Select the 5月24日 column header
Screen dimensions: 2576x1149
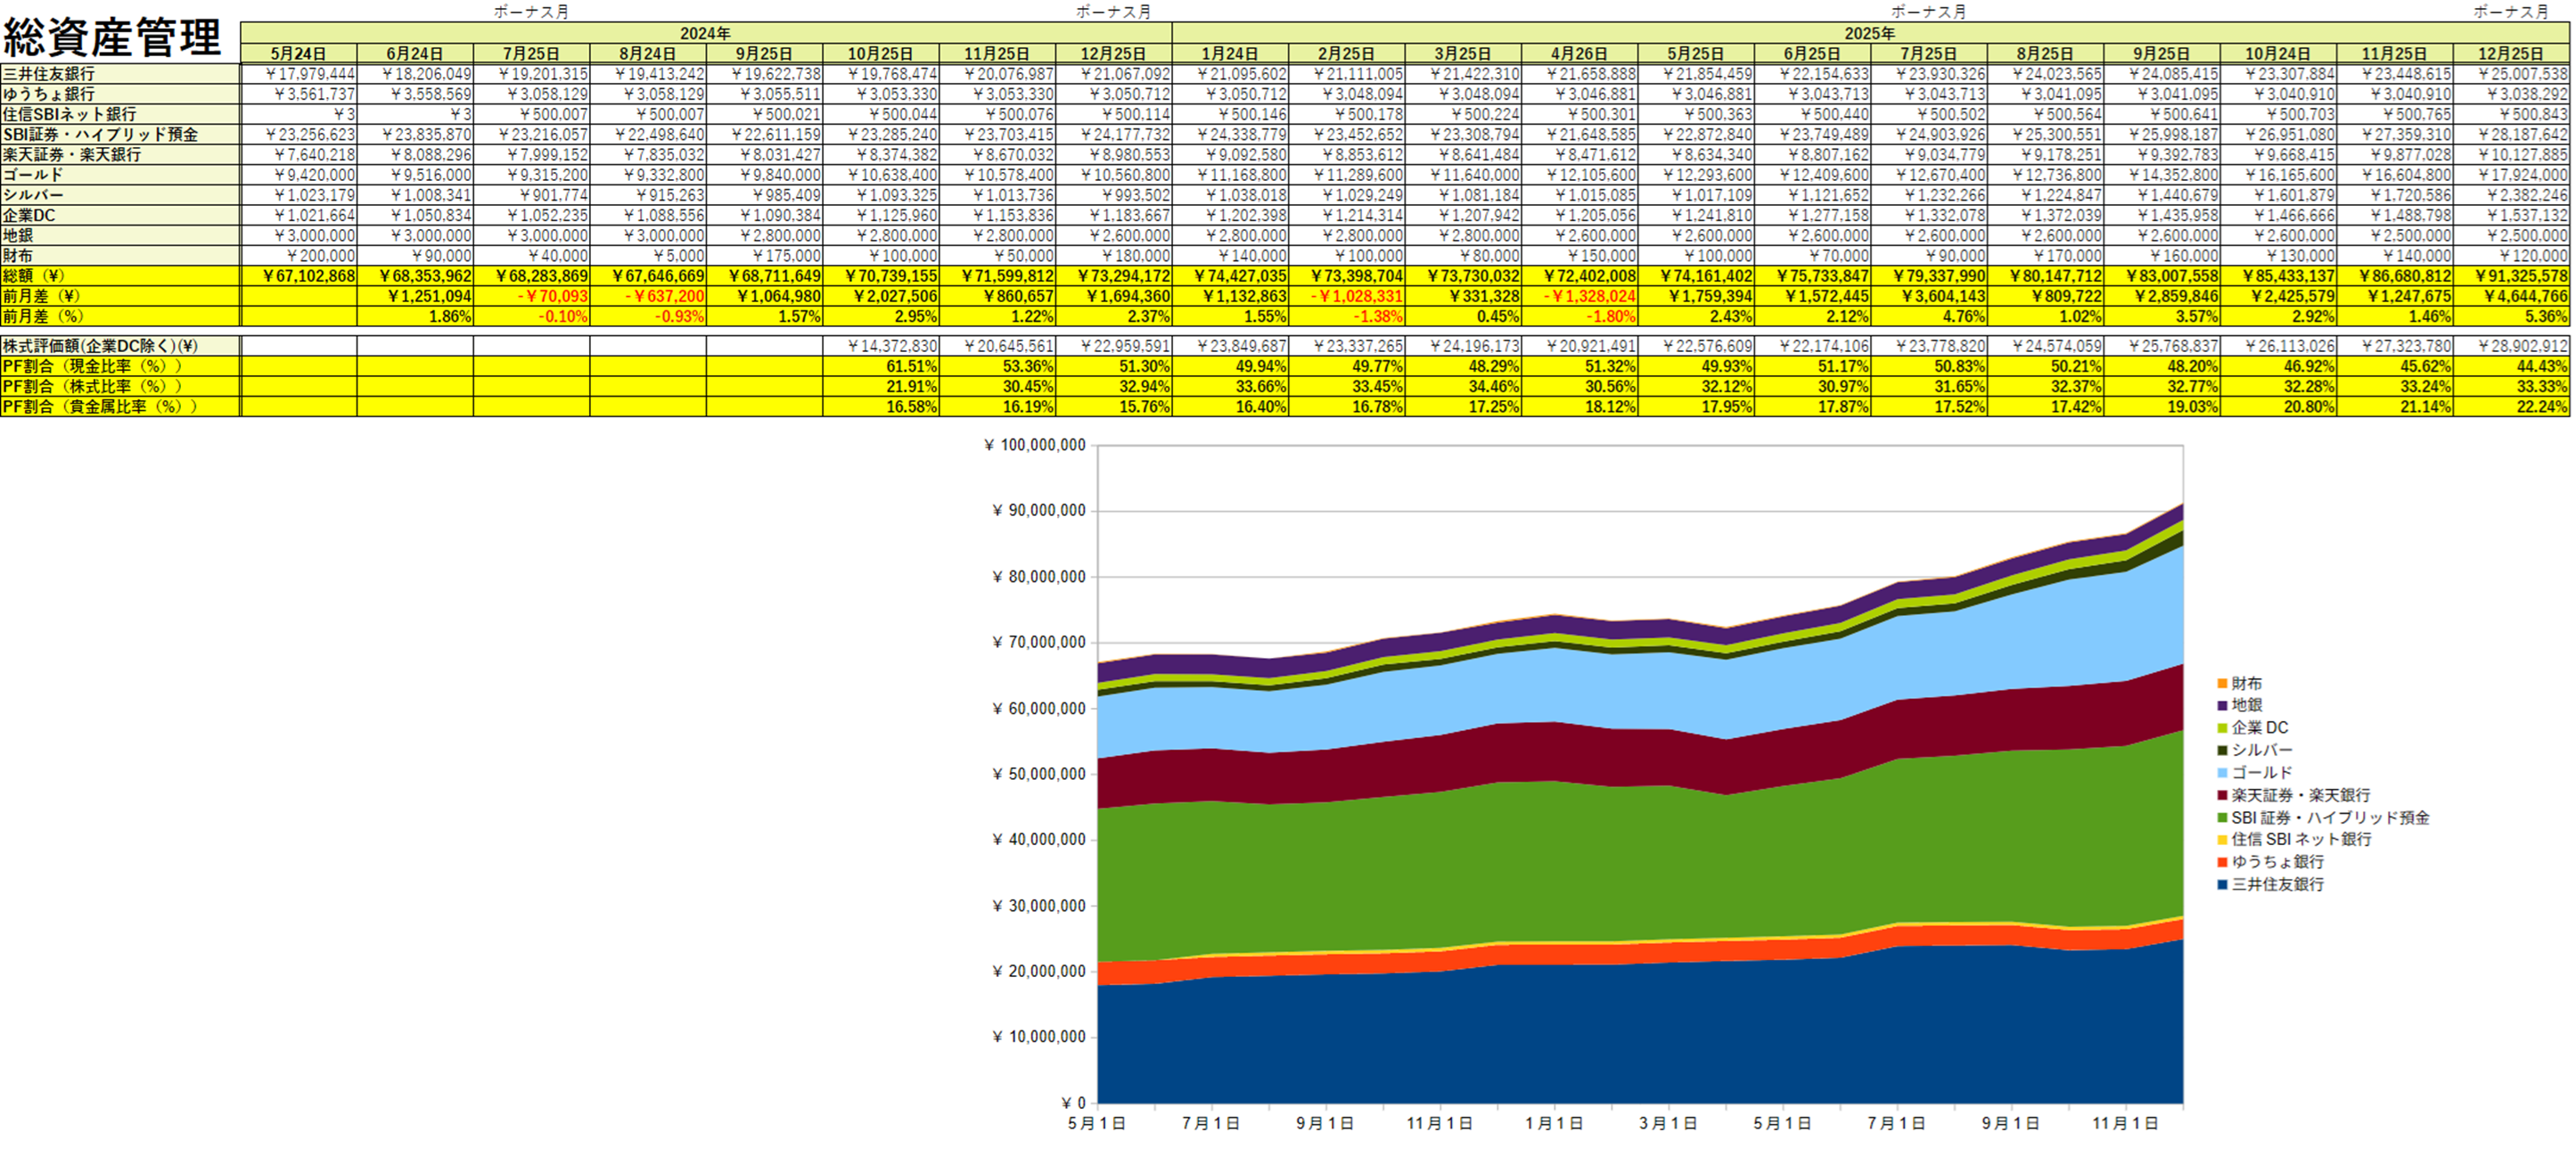[x=298, y=54]
